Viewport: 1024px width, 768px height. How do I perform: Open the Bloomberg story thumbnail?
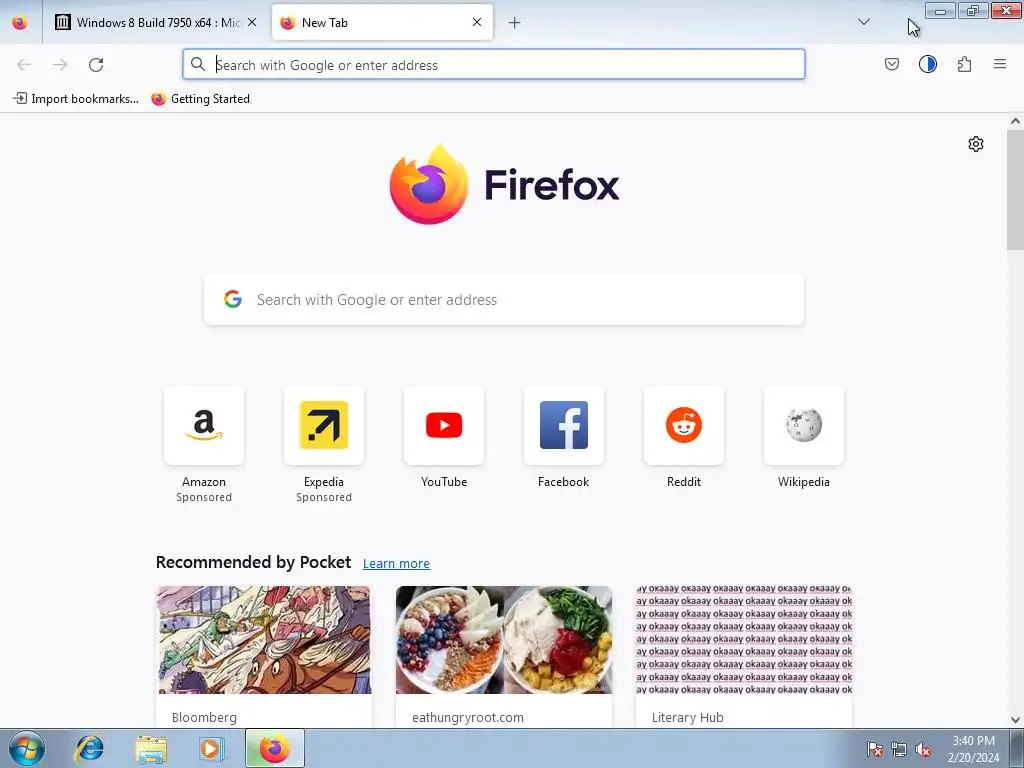pos(264,640)
